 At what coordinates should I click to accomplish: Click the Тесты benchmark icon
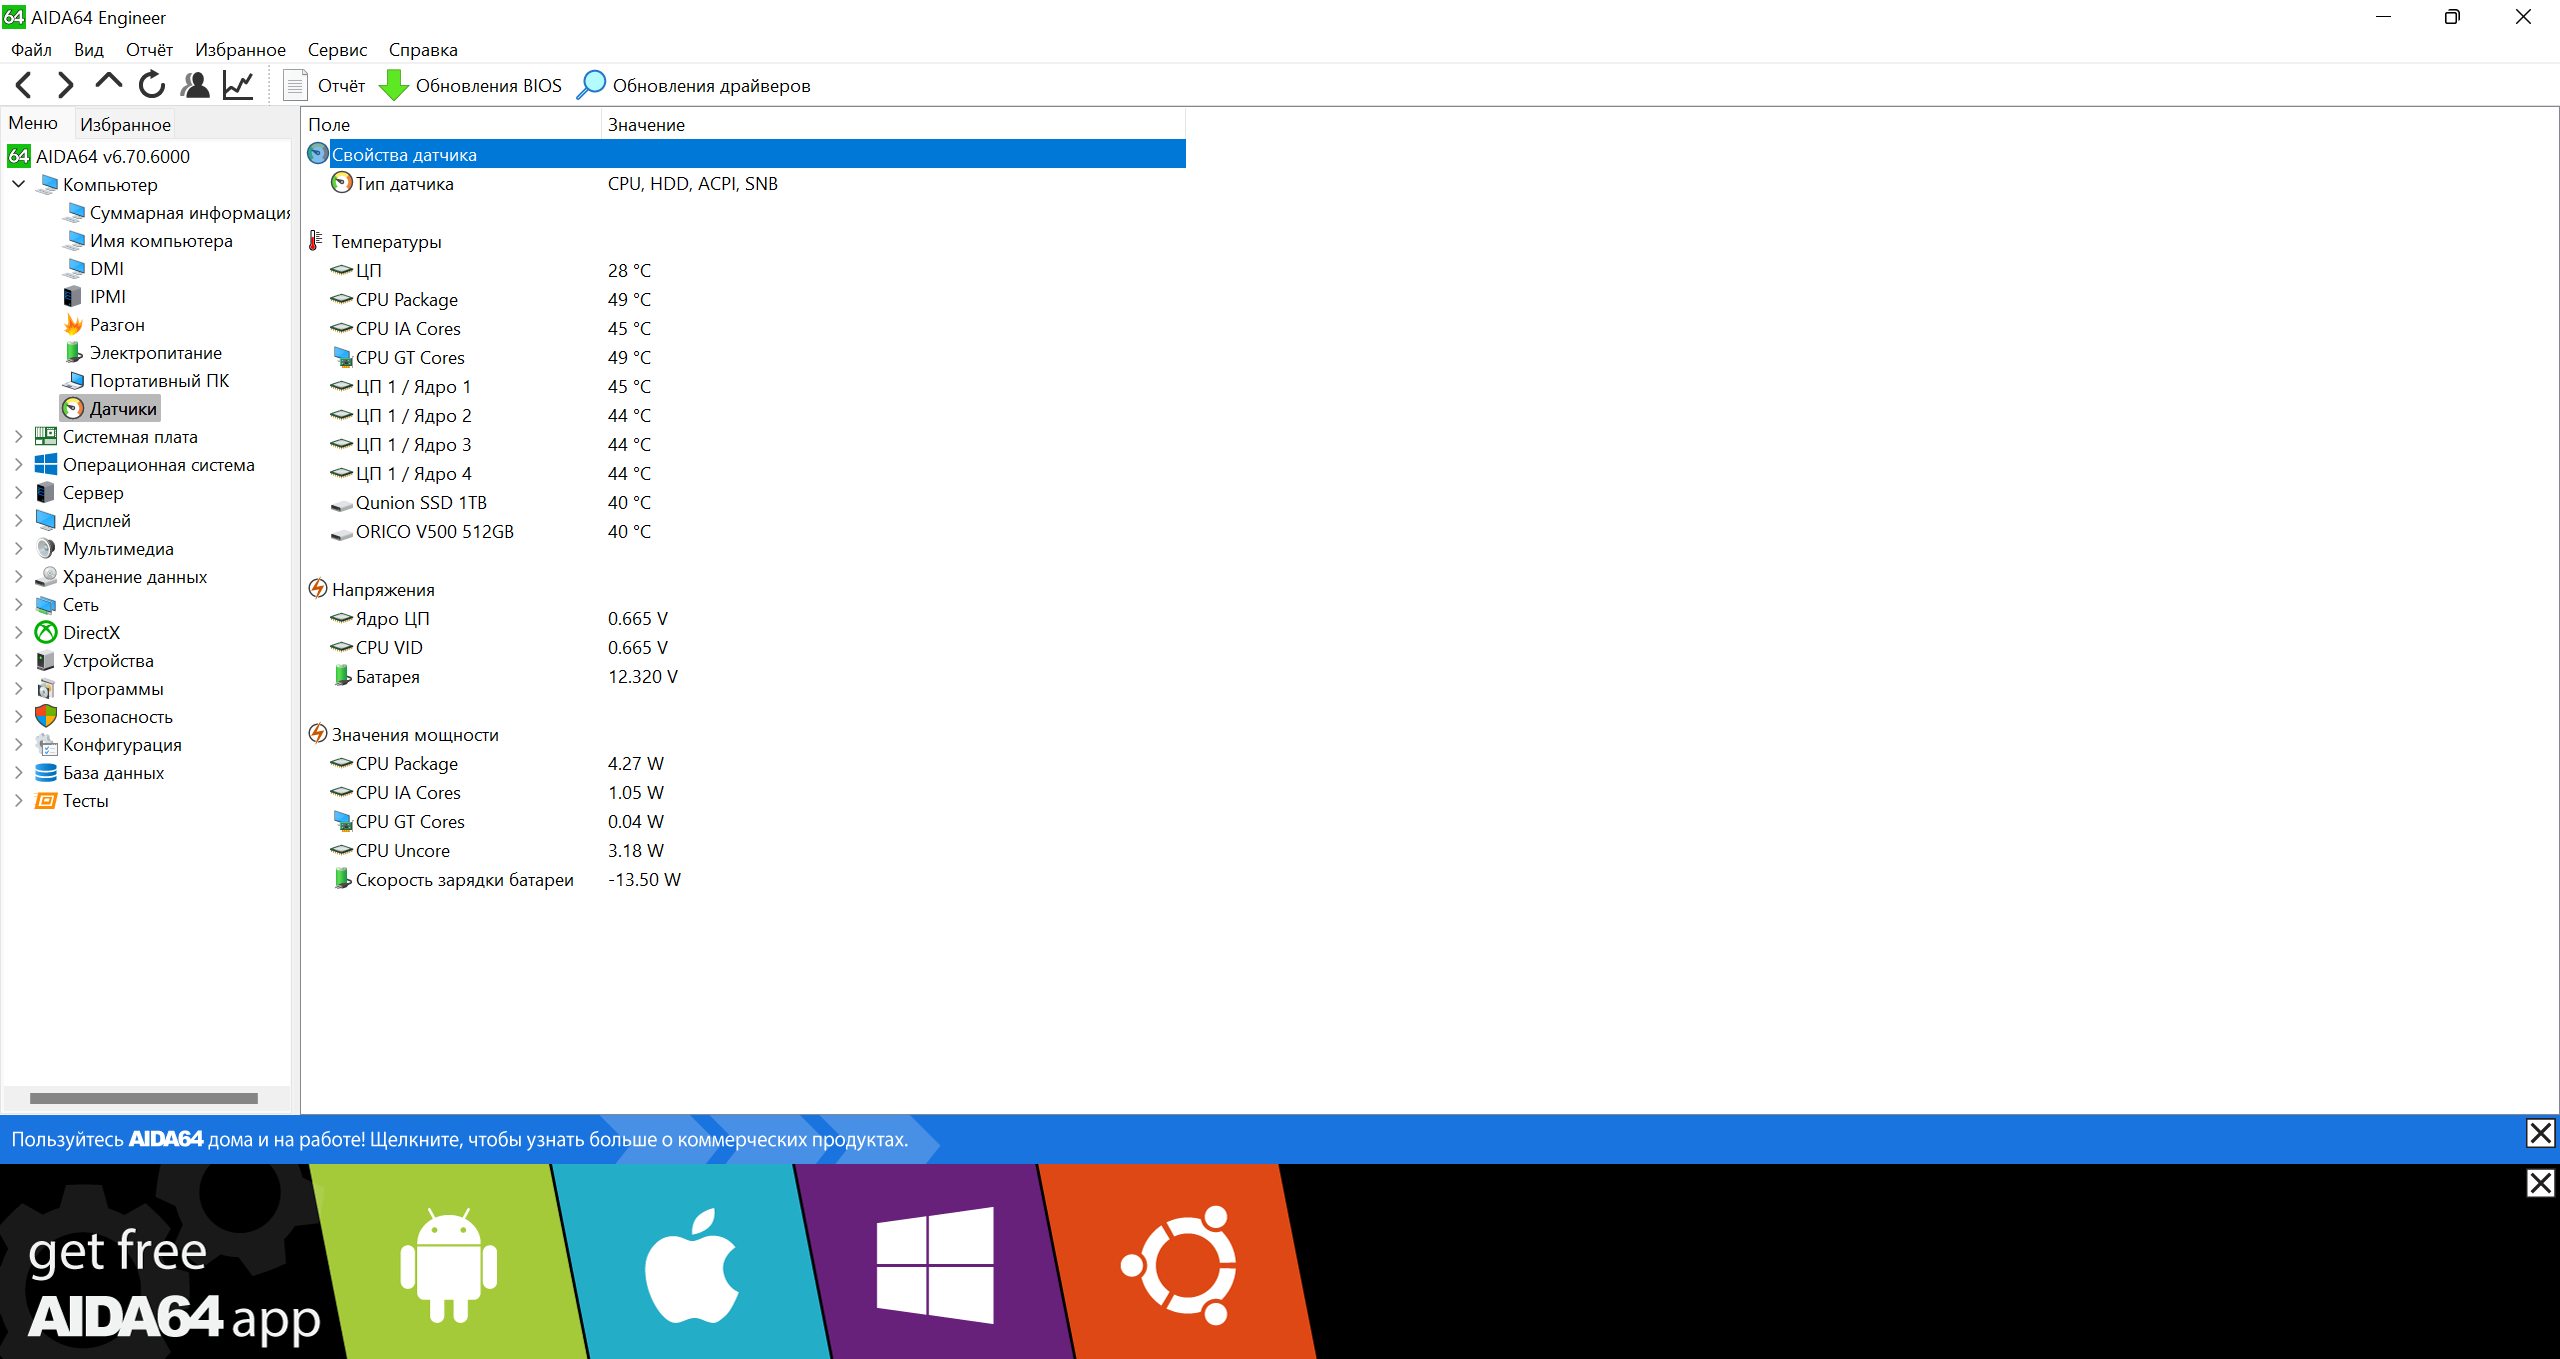pyautogui.click(x=46, y=800)
